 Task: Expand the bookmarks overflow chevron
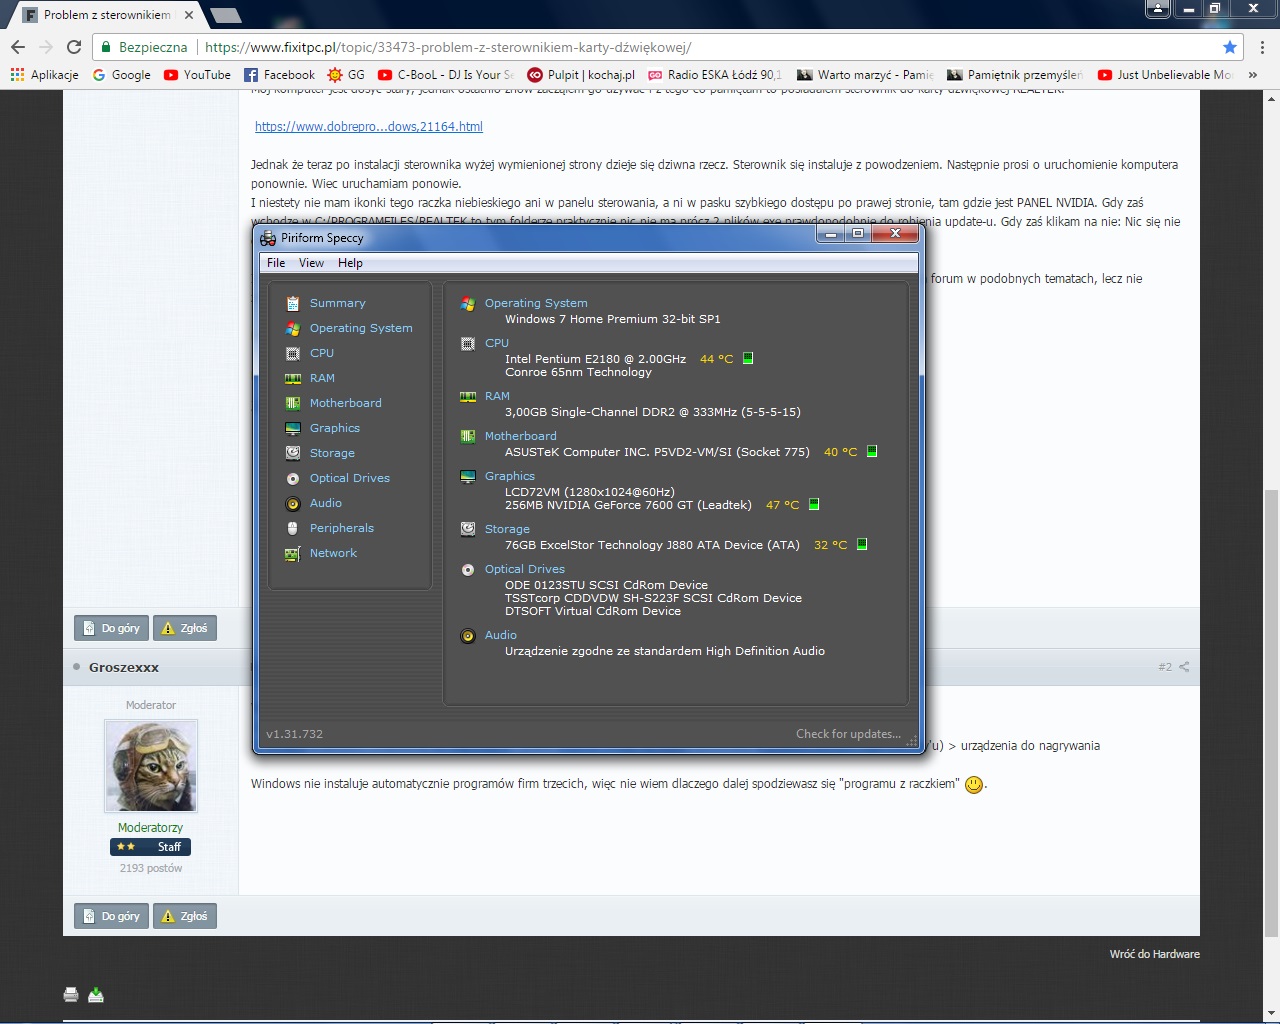1253,75
